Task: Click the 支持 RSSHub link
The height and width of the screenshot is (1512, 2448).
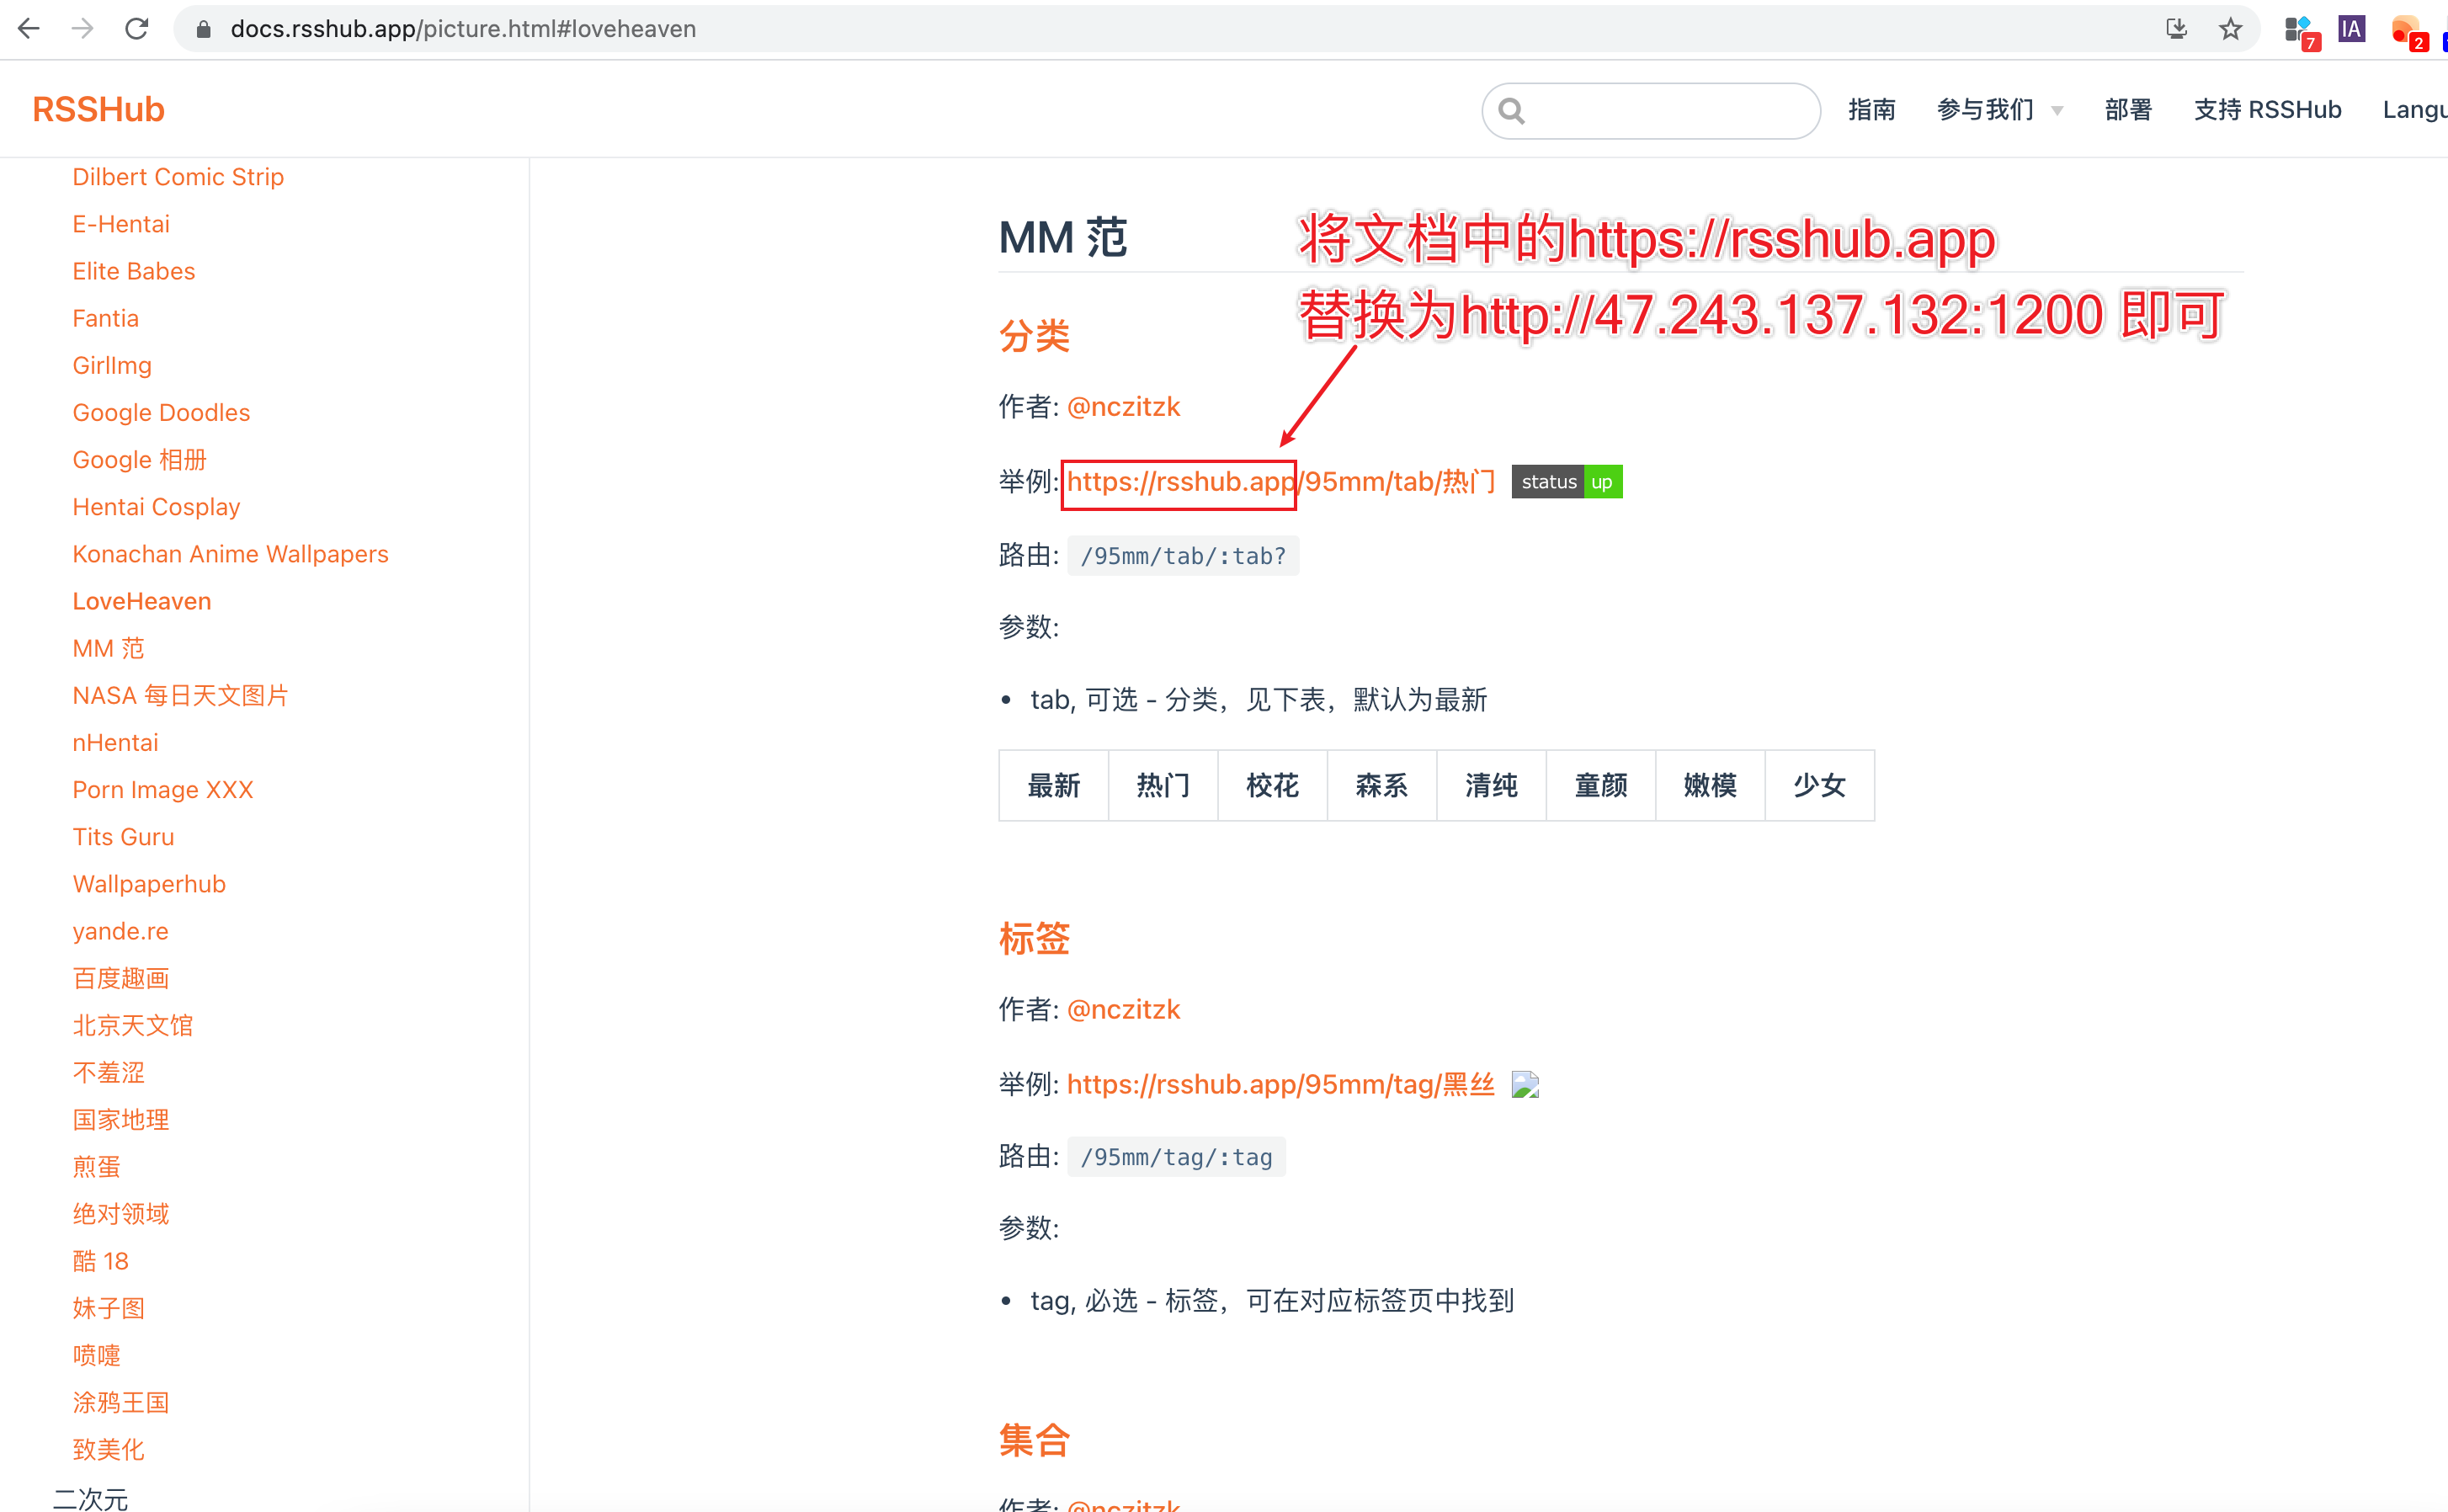Action: [2267, 110]
